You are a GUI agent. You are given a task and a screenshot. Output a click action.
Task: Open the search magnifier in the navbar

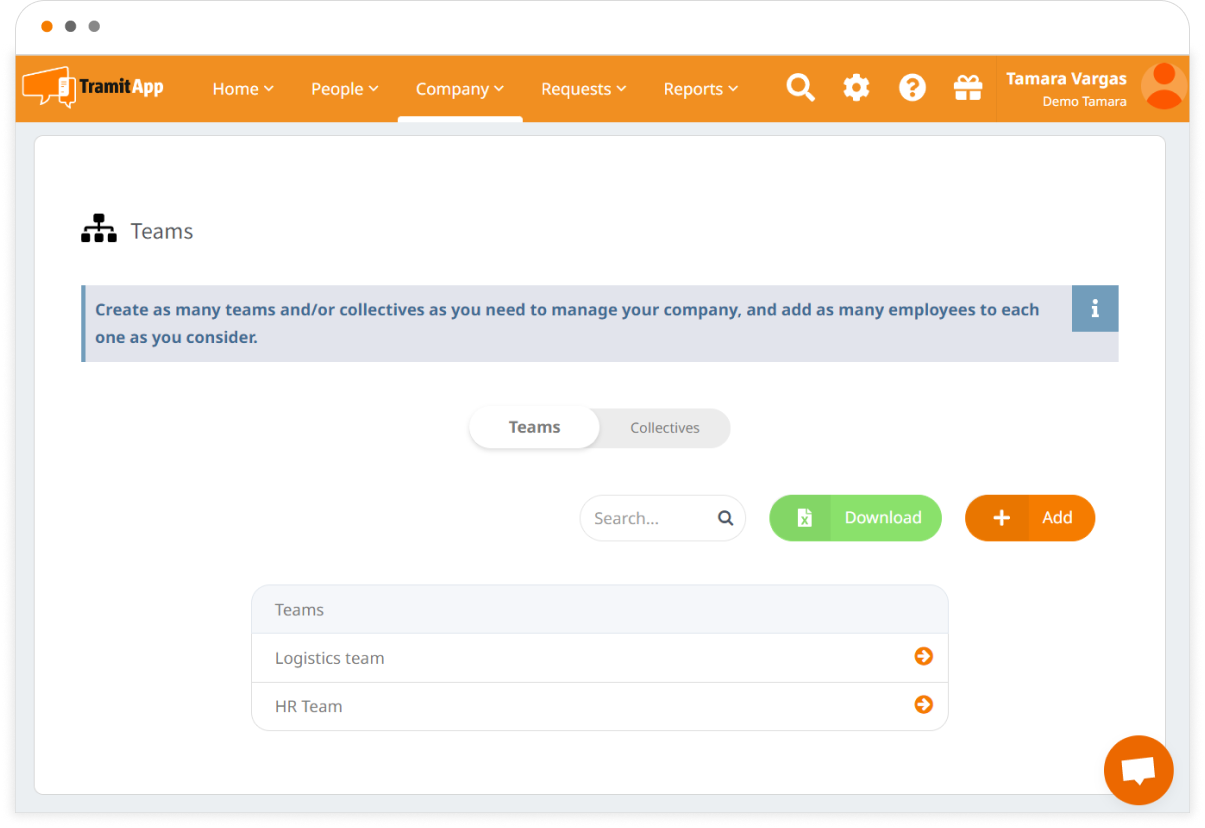click(800, 88)
